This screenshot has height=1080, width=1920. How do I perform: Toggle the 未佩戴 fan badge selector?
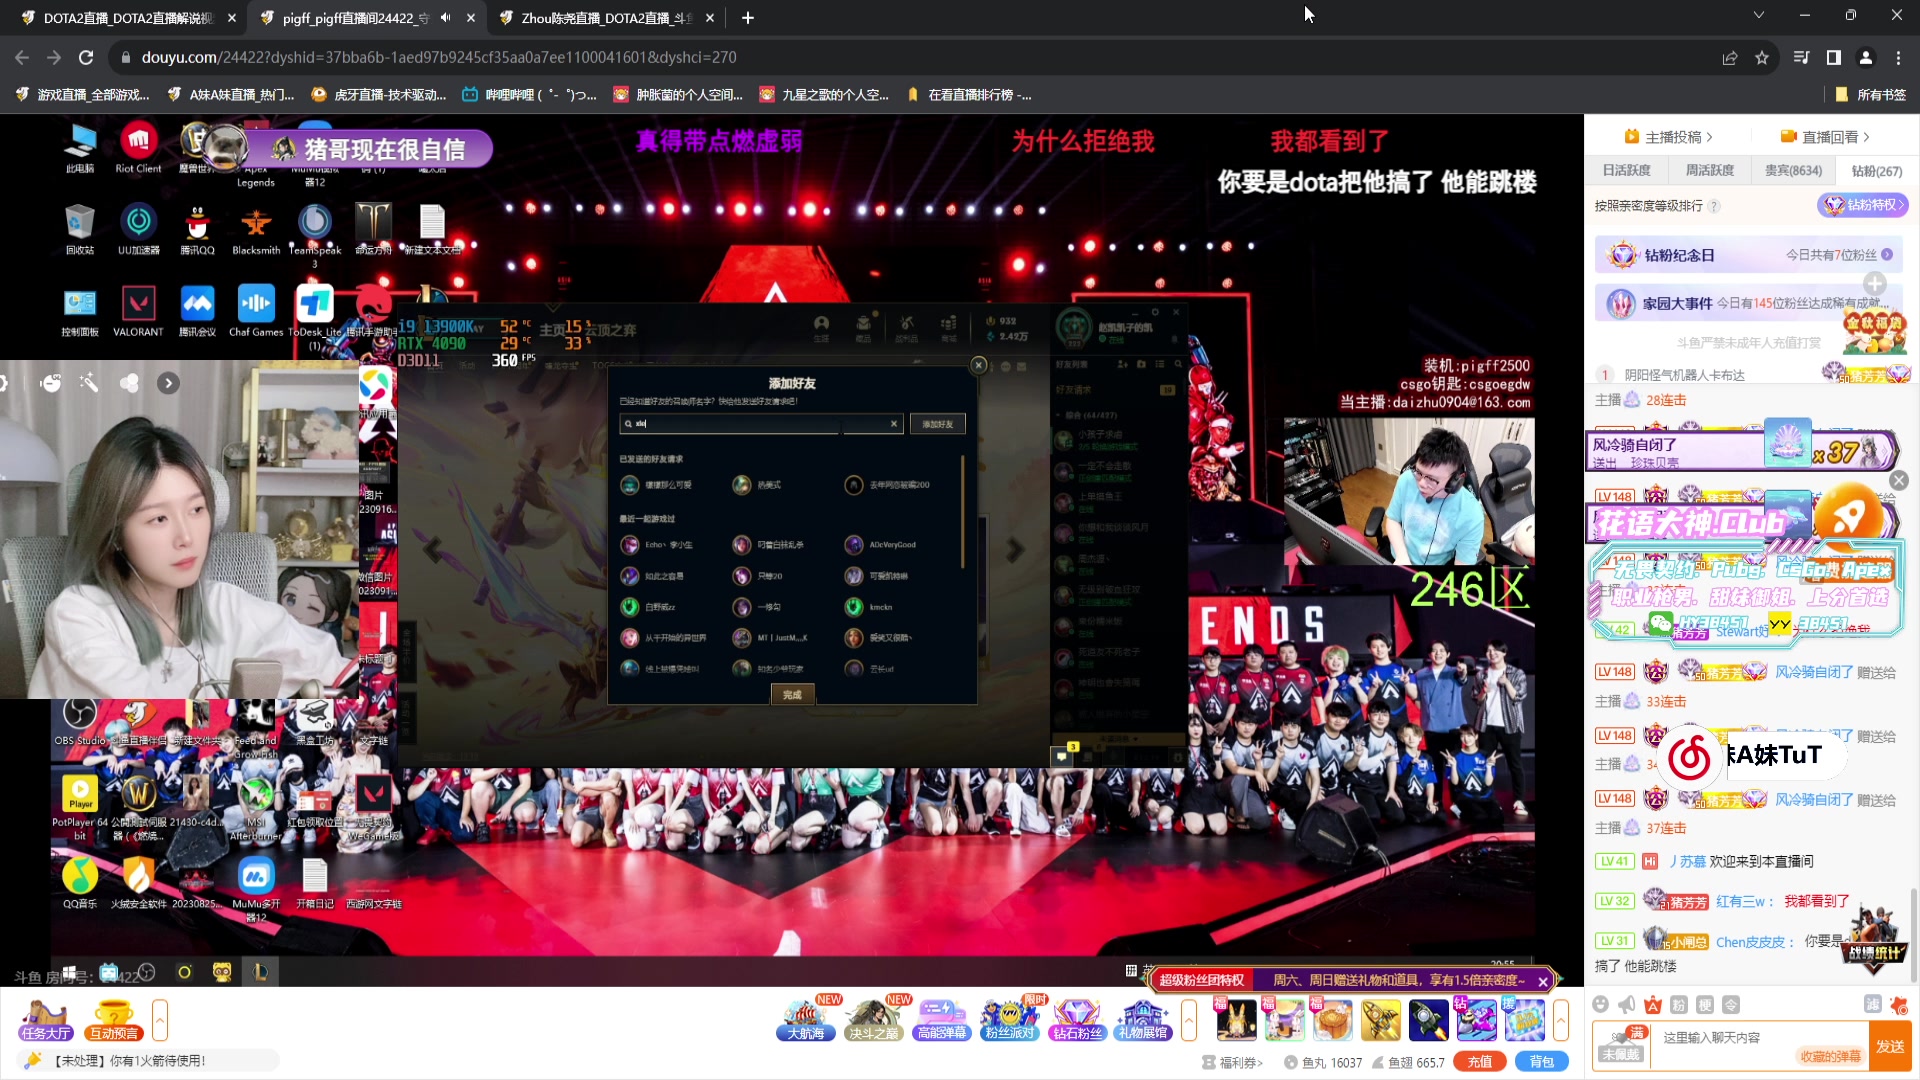(x=1621, y=1045)
